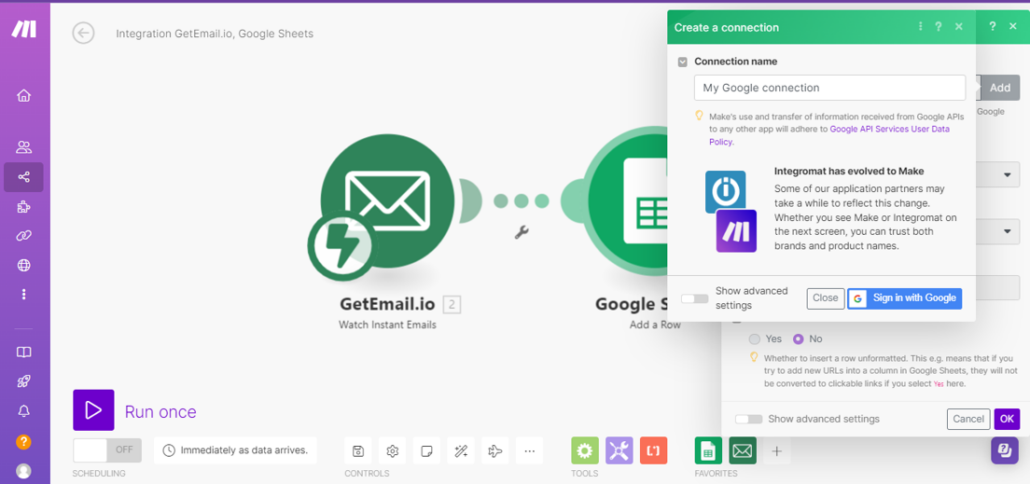Open the red Text parser brackets icon
1030x484 pixels.
(653, 451)
